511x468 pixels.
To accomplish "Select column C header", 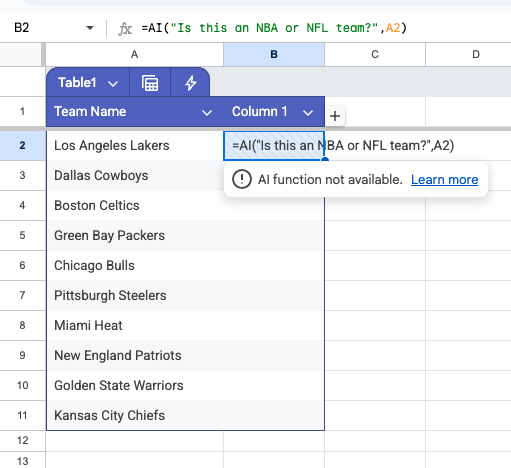I will pyautogui.click(x=375, y=54).
